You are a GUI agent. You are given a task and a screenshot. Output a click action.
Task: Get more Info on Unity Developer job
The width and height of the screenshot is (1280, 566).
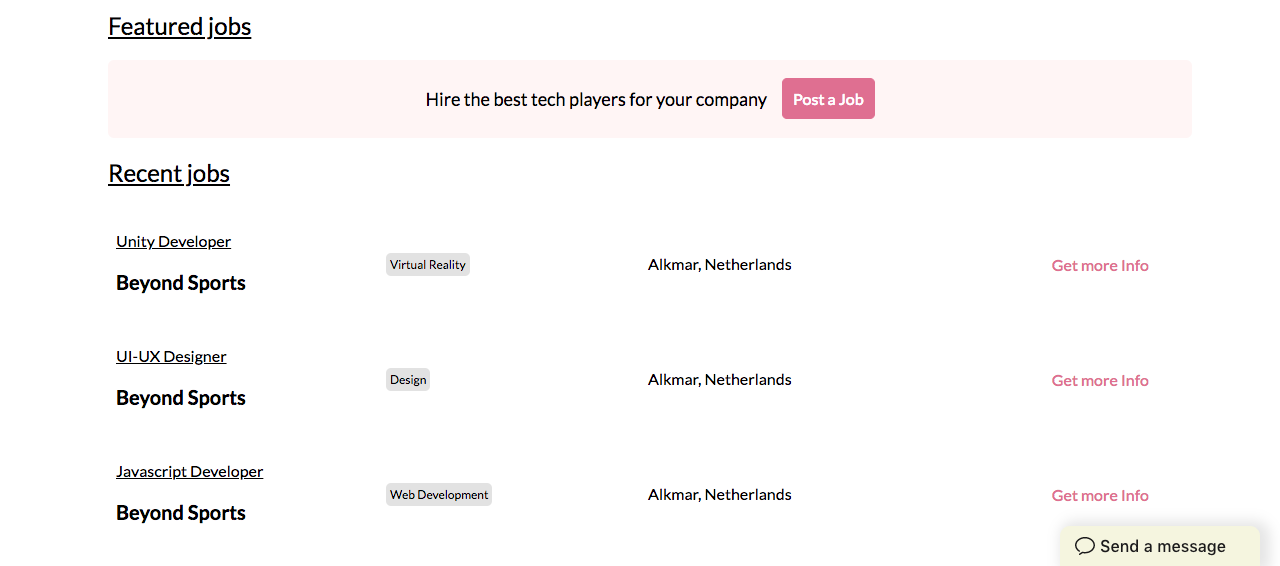1099,266
